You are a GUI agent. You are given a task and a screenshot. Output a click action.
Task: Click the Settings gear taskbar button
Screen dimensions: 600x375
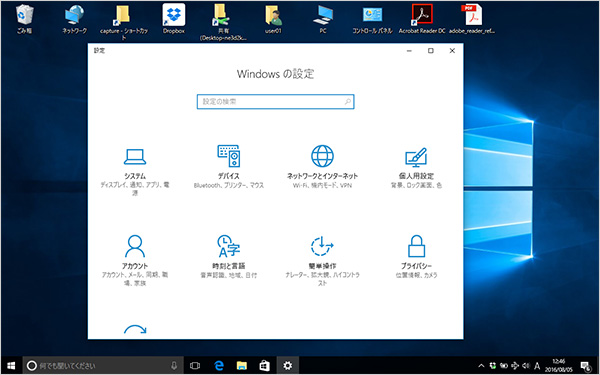click(287, 366)
